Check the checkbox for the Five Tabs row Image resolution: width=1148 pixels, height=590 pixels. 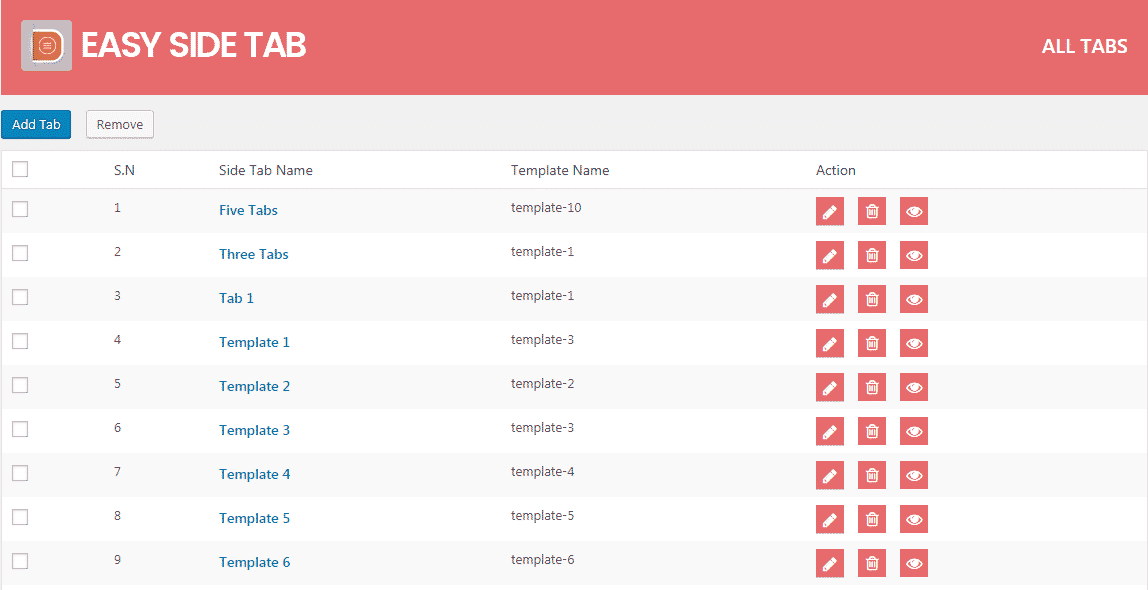pyautogui.click(x=20, y=209)
